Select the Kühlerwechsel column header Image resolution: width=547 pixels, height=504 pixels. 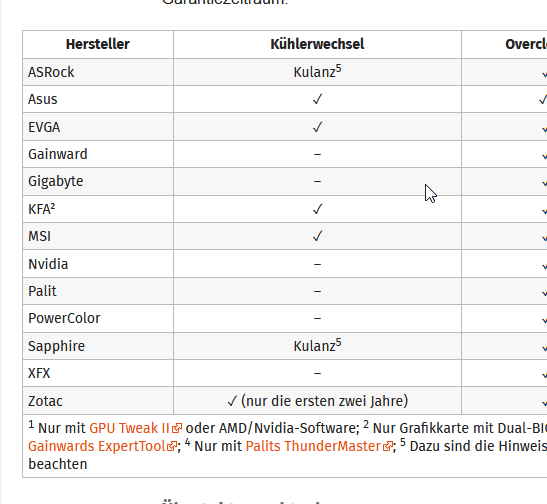[317, 44]
